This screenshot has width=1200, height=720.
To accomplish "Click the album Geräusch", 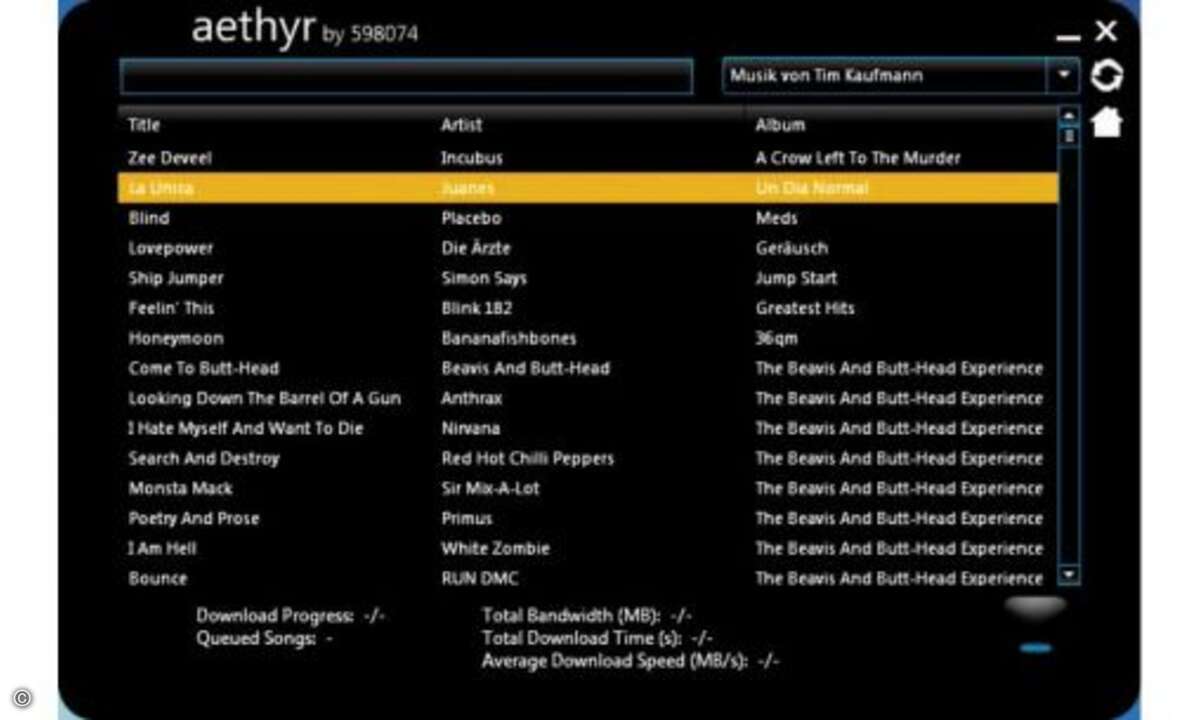I will pos(792,248).
